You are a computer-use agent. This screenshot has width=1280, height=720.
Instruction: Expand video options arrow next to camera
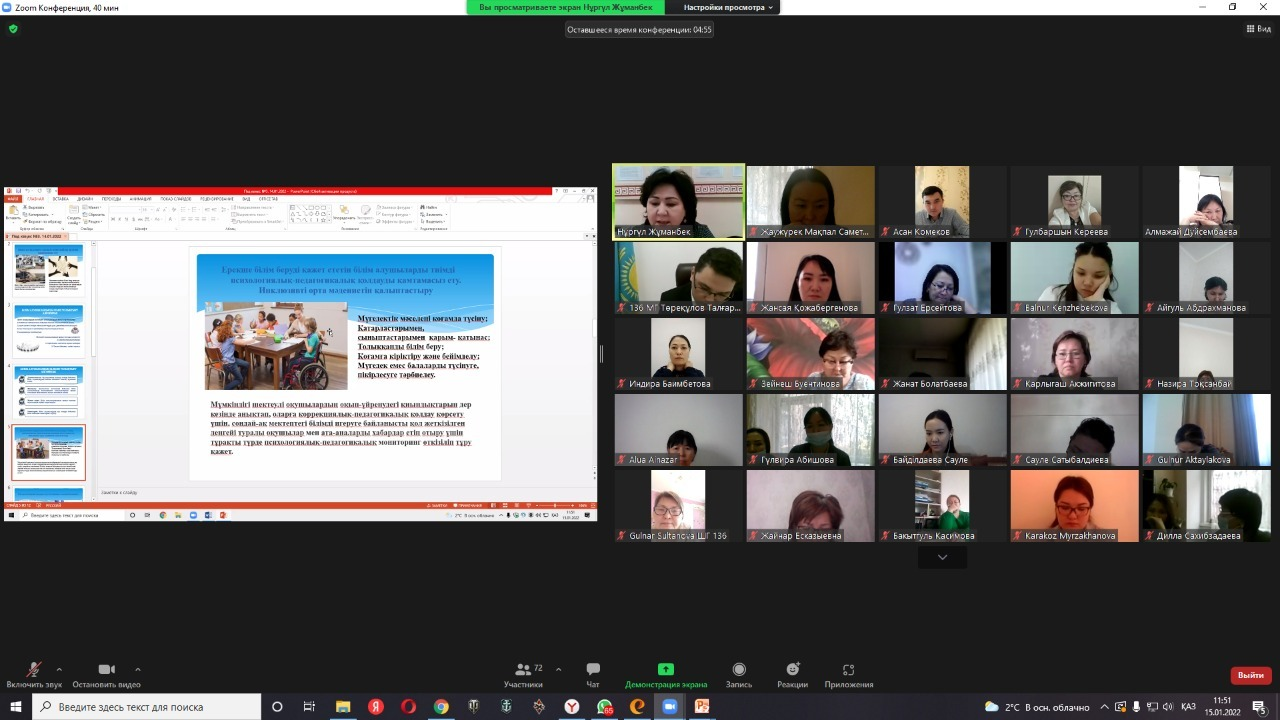coord(137,669)
